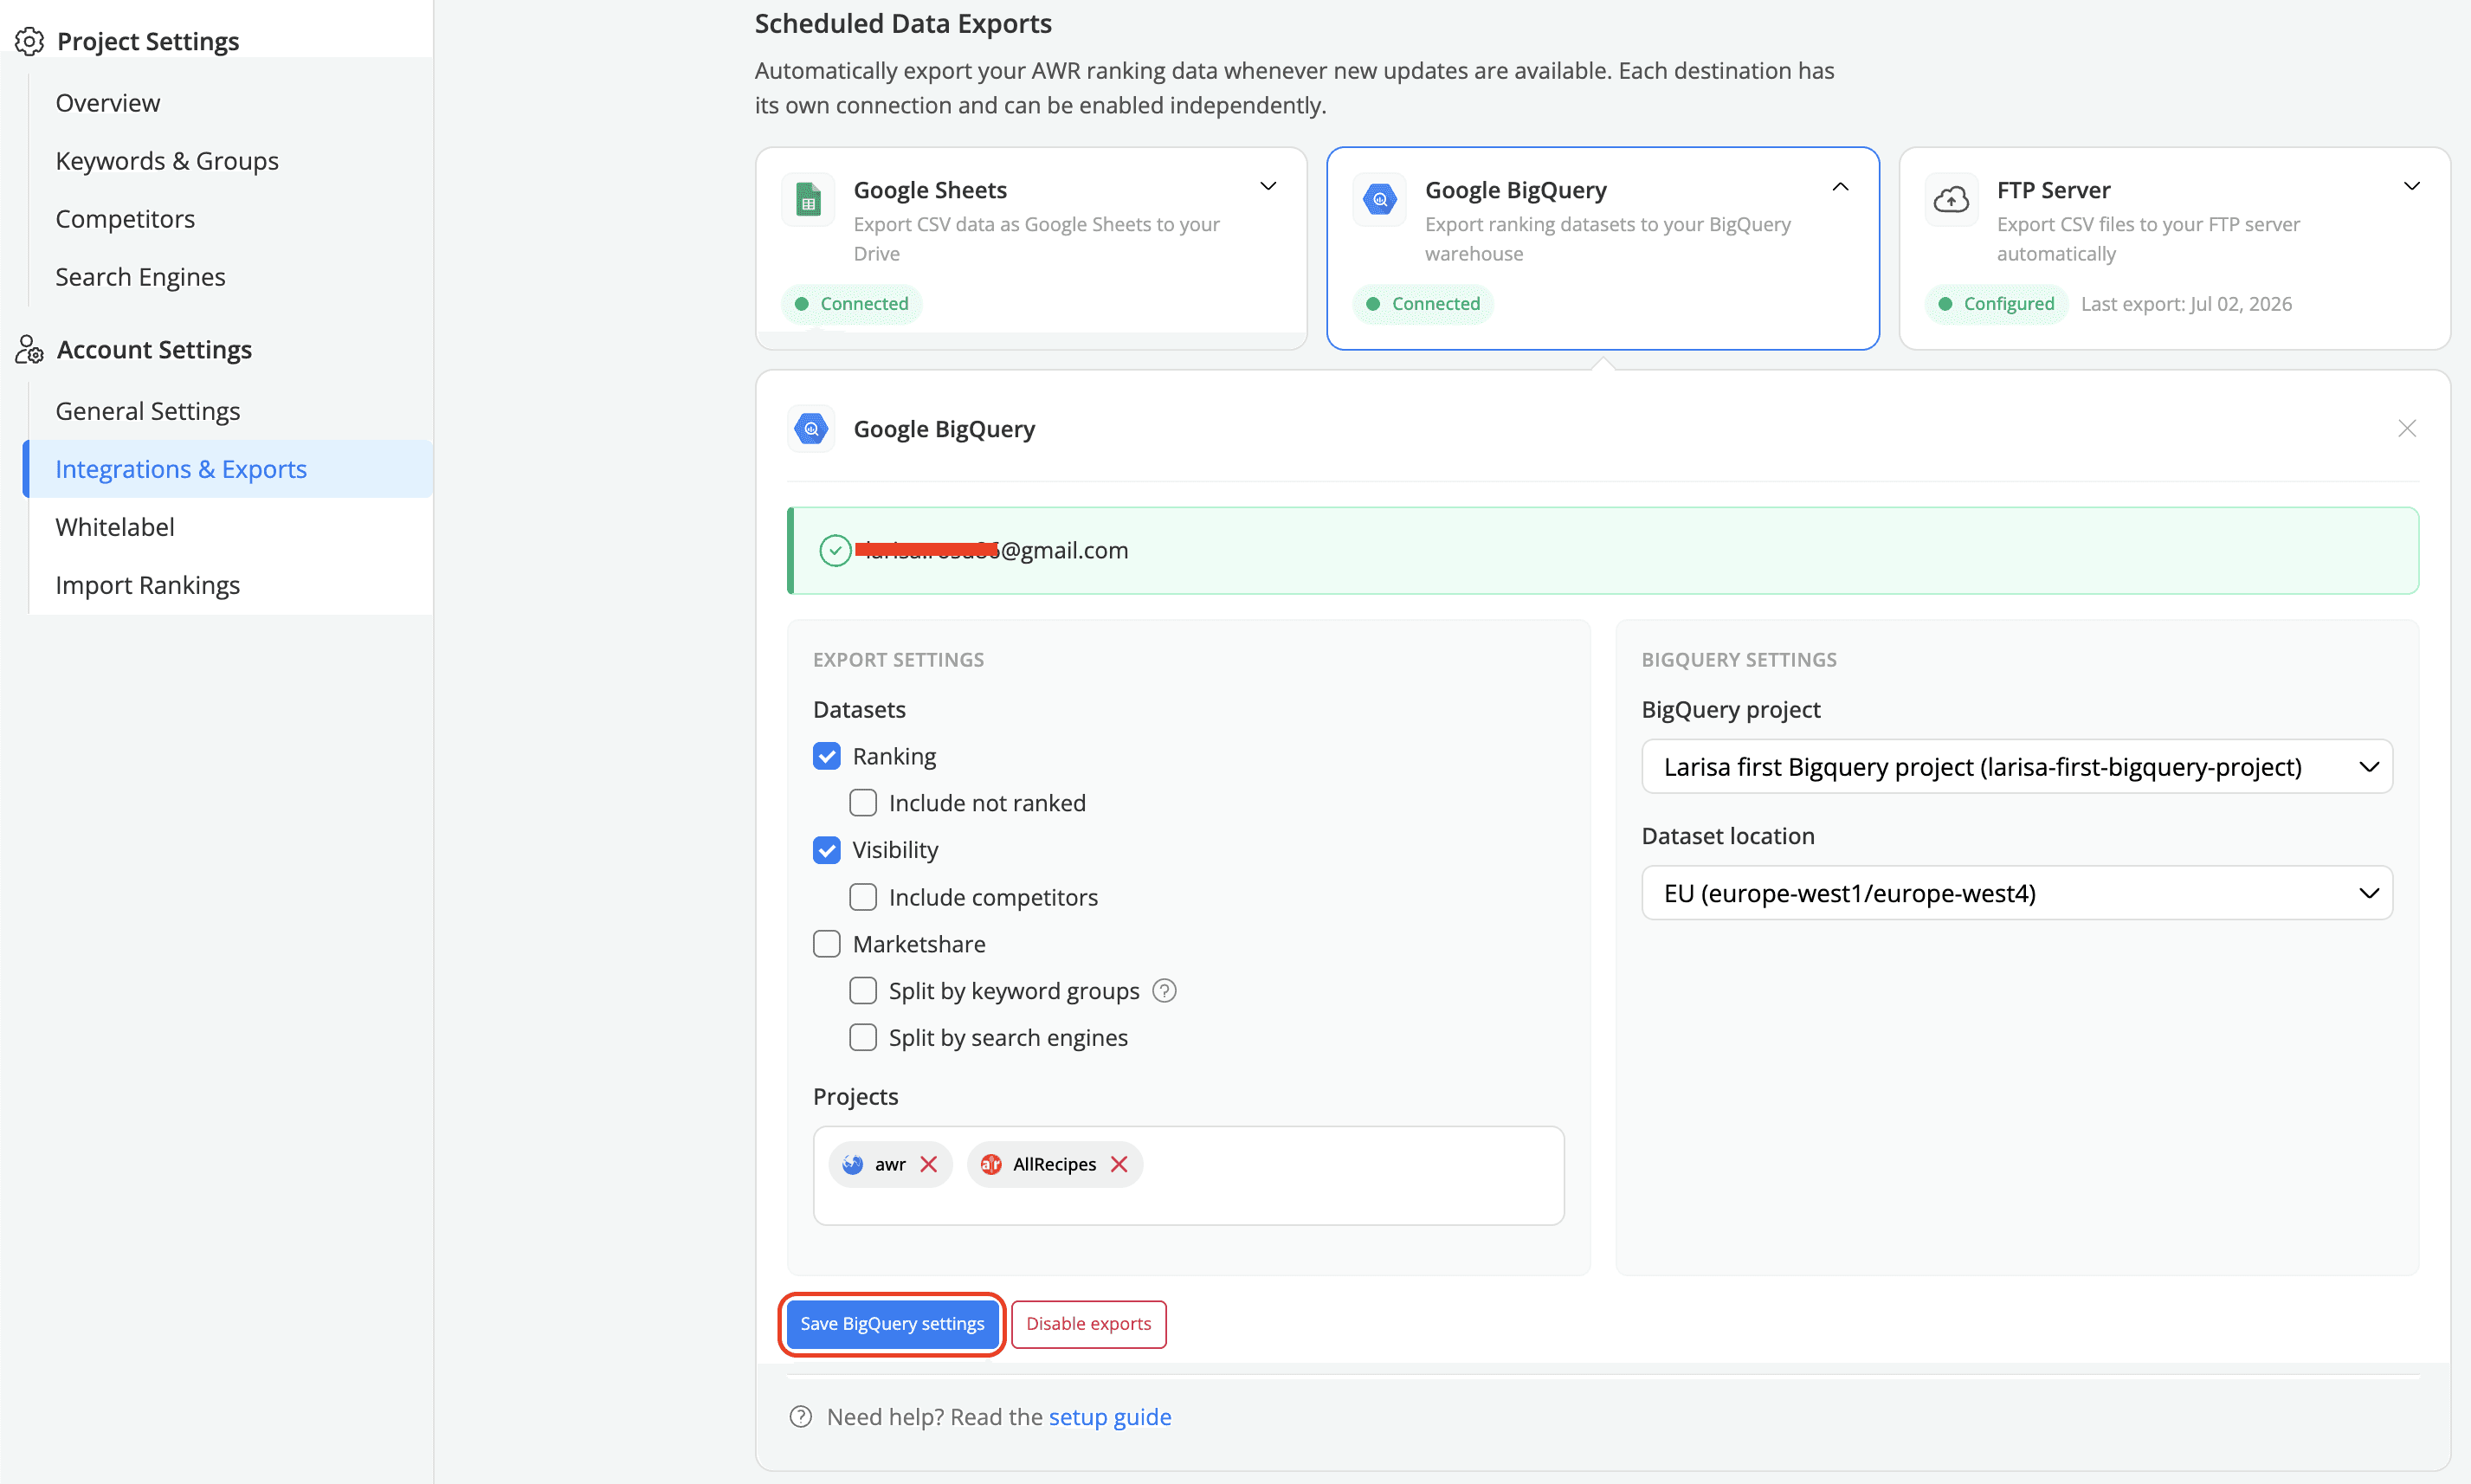Screen dimensions: 2471x1484
Task: Expand the FTP Server card
Action: [x=2412, y=187]
